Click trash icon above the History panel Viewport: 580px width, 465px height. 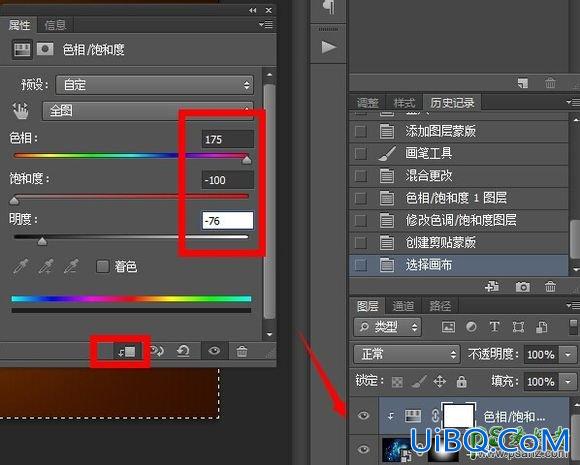pos(550,83)
